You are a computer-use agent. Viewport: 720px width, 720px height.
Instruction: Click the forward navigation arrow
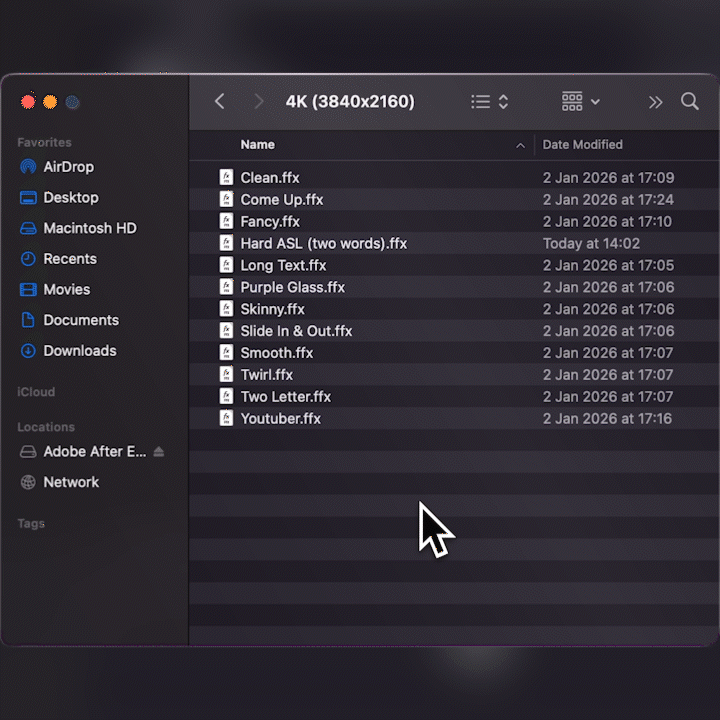pos(259,102)
